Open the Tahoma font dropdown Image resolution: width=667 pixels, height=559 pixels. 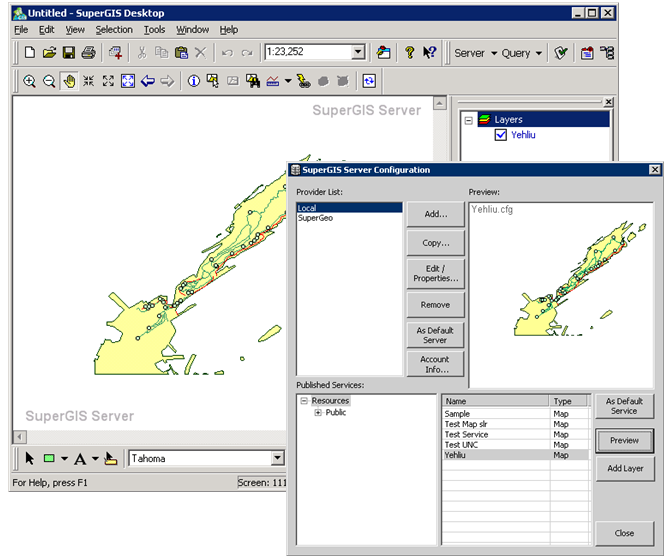tap(277, 459)
